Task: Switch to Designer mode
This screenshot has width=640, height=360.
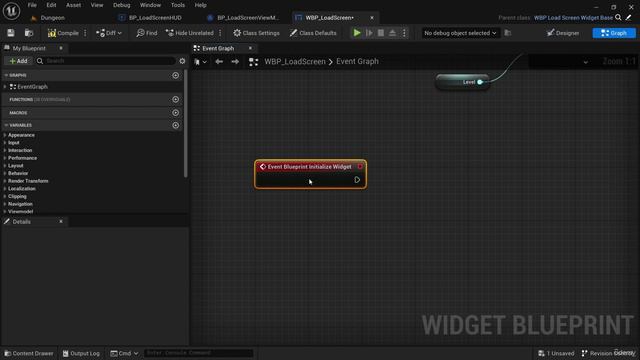Action: click(x=563, y=33)
